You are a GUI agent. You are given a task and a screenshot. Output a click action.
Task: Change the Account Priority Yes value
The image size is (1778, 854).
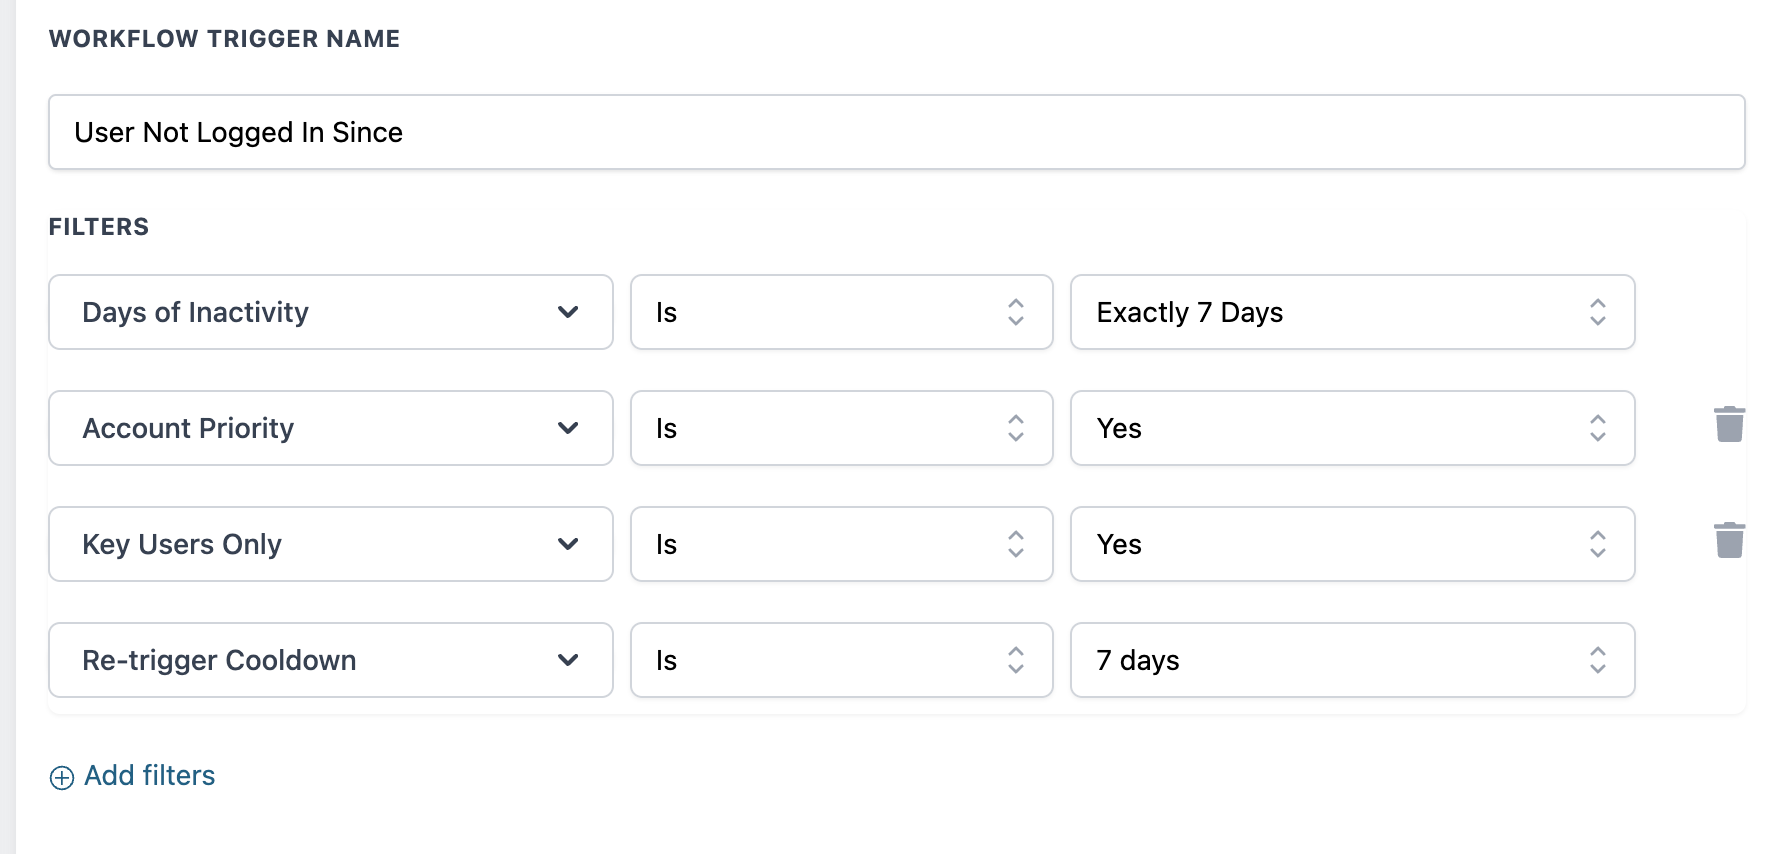[x=1353, y=428]
